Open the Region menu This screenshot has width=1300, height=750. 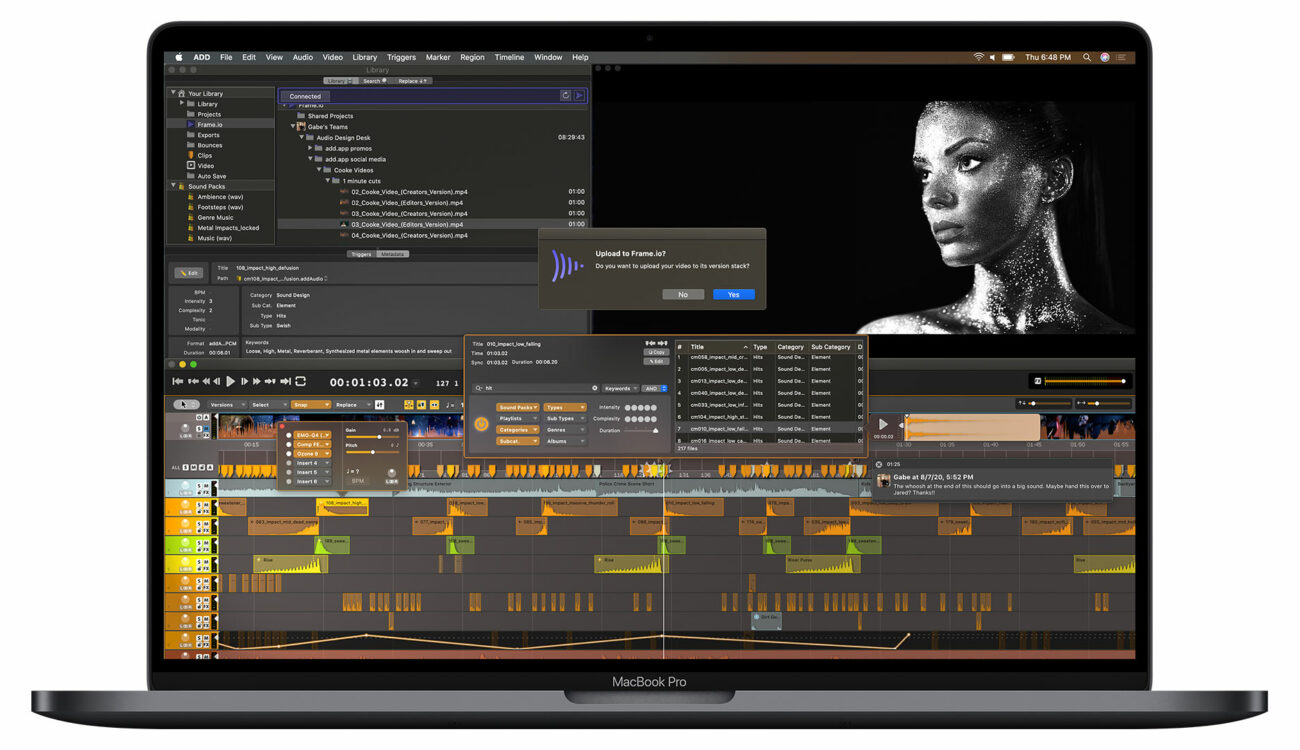(472, 57)
